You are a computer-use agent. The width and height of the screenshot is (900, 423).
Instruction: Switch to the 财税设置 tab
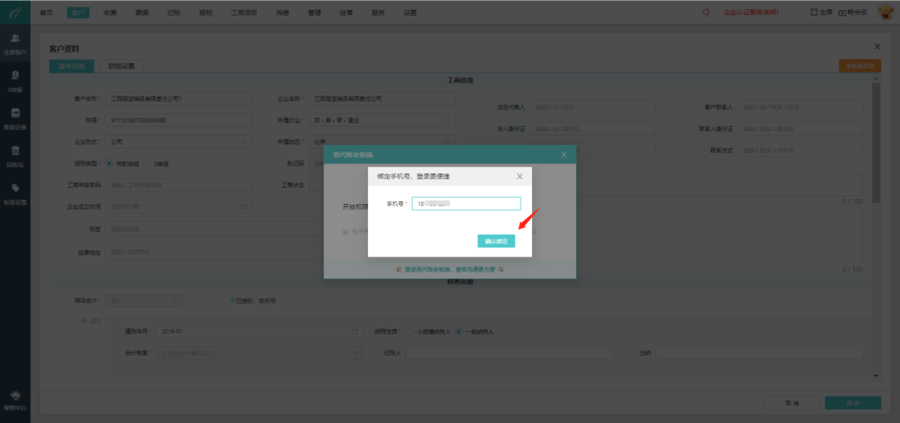pyautogui.click(x=121, y=66)
